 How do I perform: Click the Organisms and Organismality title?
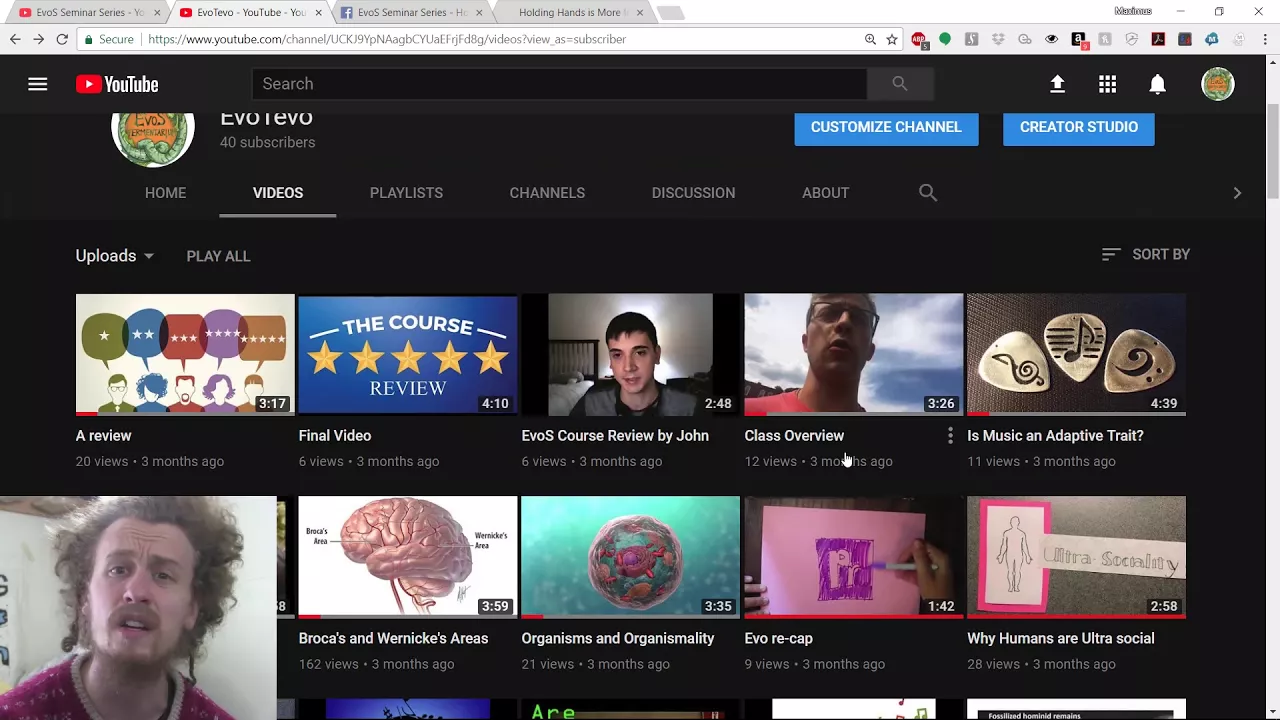pos(618,638)
